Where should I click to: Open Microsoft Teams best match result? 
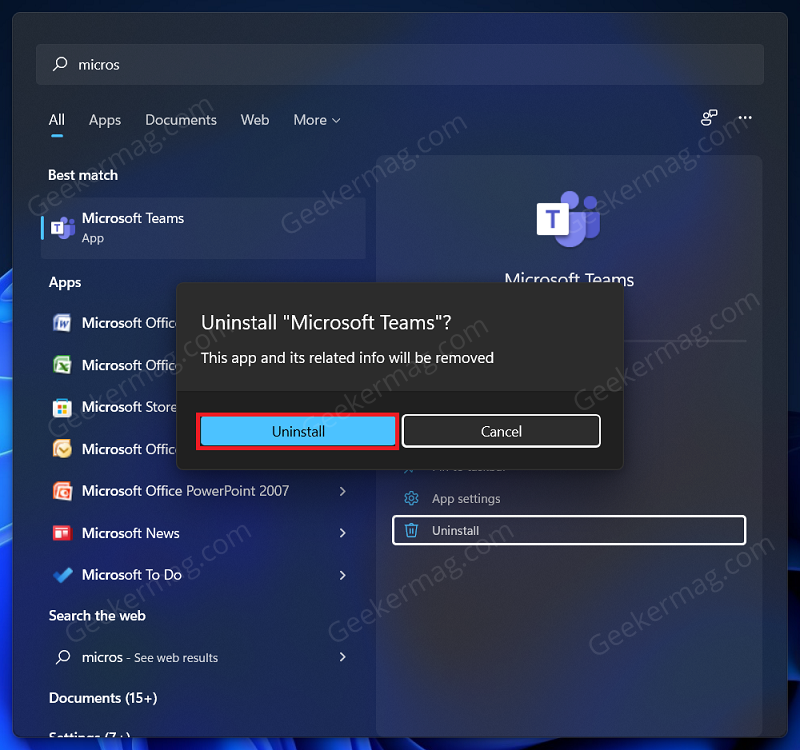tap(203, 228)
